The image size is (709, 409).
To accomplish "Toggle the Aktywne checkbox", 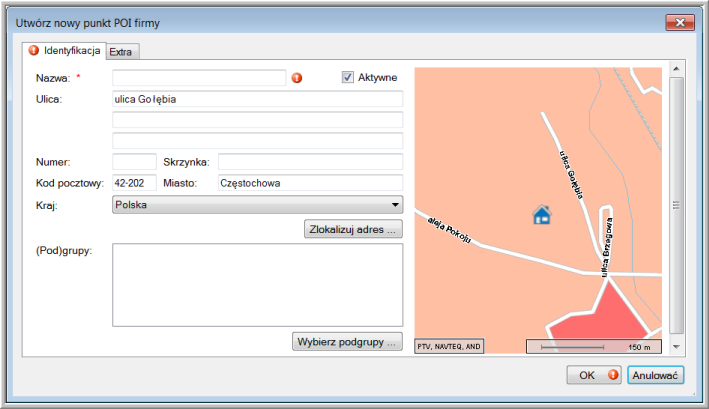I will coord(348,78).
